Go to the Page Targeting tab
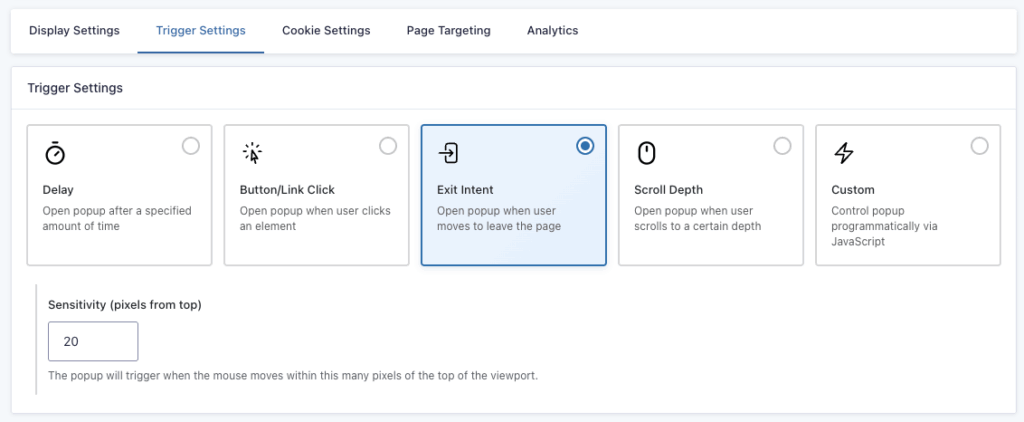The width and height of the screenshot is (1024, 422). [x=448, y=31]
